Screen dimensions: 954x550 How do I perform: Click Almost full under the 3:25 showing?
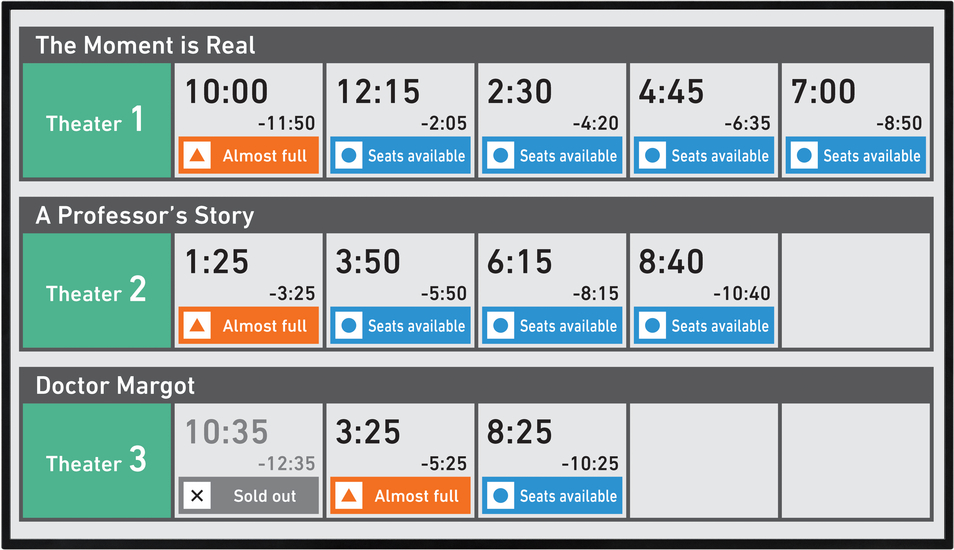point(417,496)
